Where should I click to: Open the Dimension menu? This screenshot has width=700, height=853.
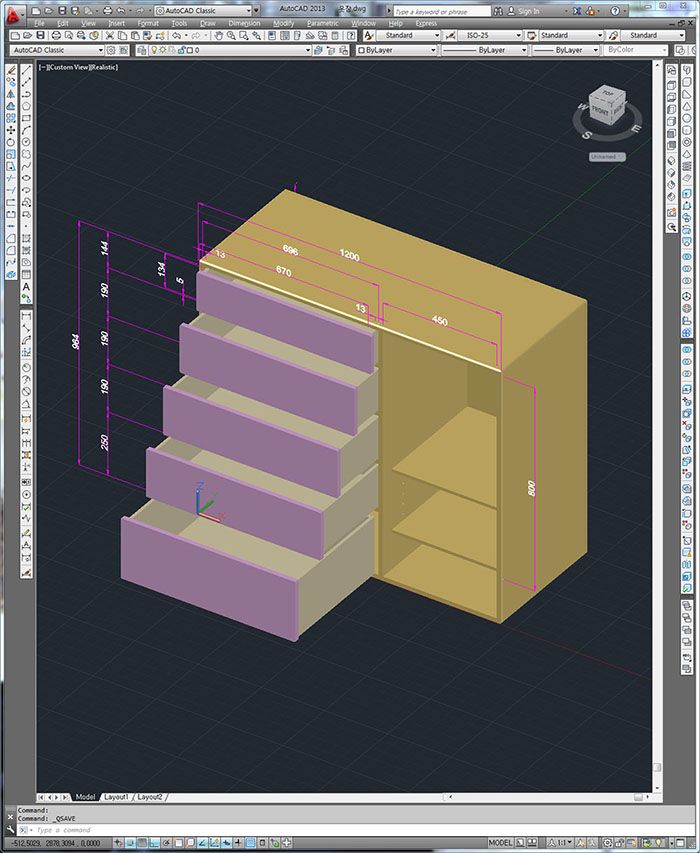[244, 23]
